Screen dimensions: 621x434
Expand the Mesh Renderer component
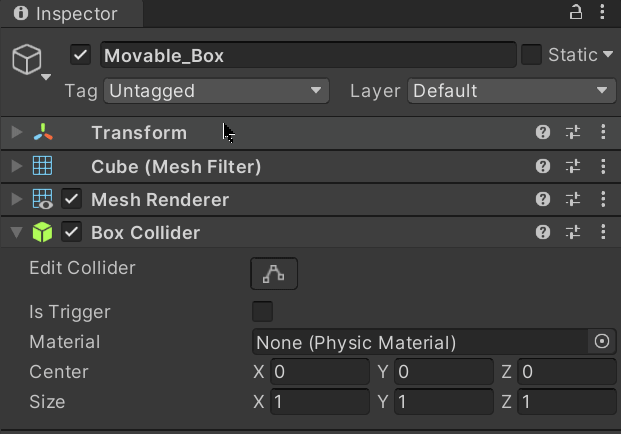click(x=16, y=199)
